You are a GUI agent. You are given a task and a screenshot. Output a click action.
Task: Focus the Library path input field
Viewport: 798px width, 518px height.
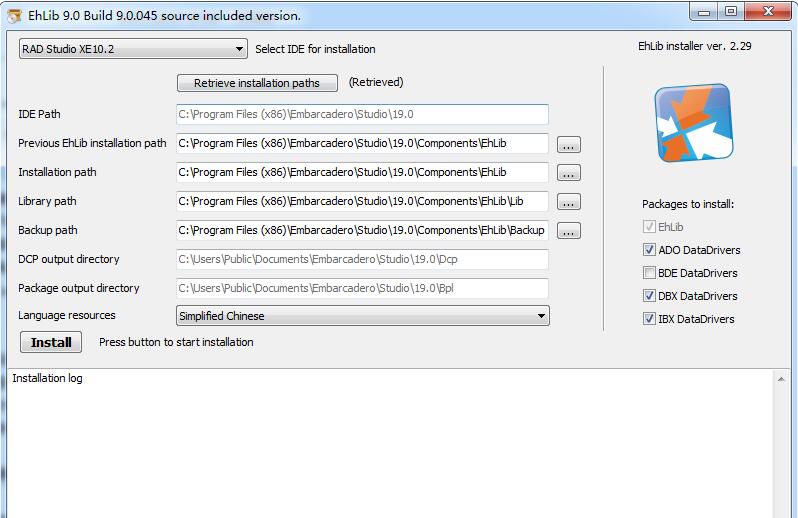(362, 201)
